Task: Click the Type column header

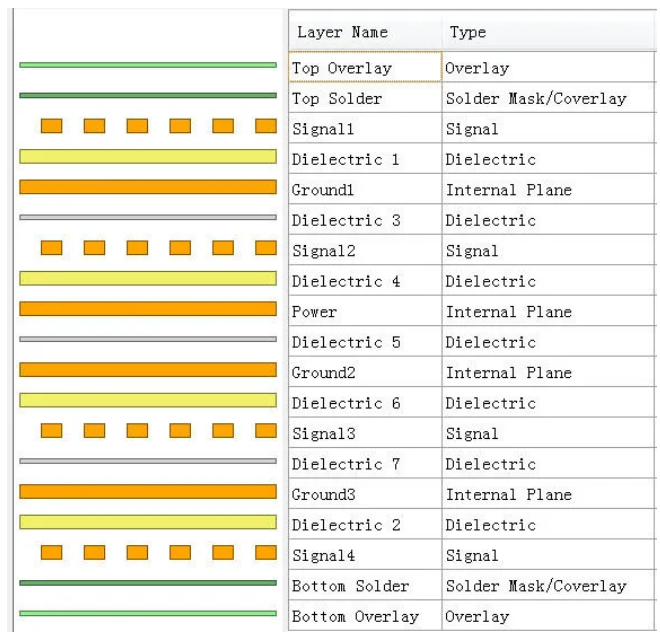Action: coord(468,33)
